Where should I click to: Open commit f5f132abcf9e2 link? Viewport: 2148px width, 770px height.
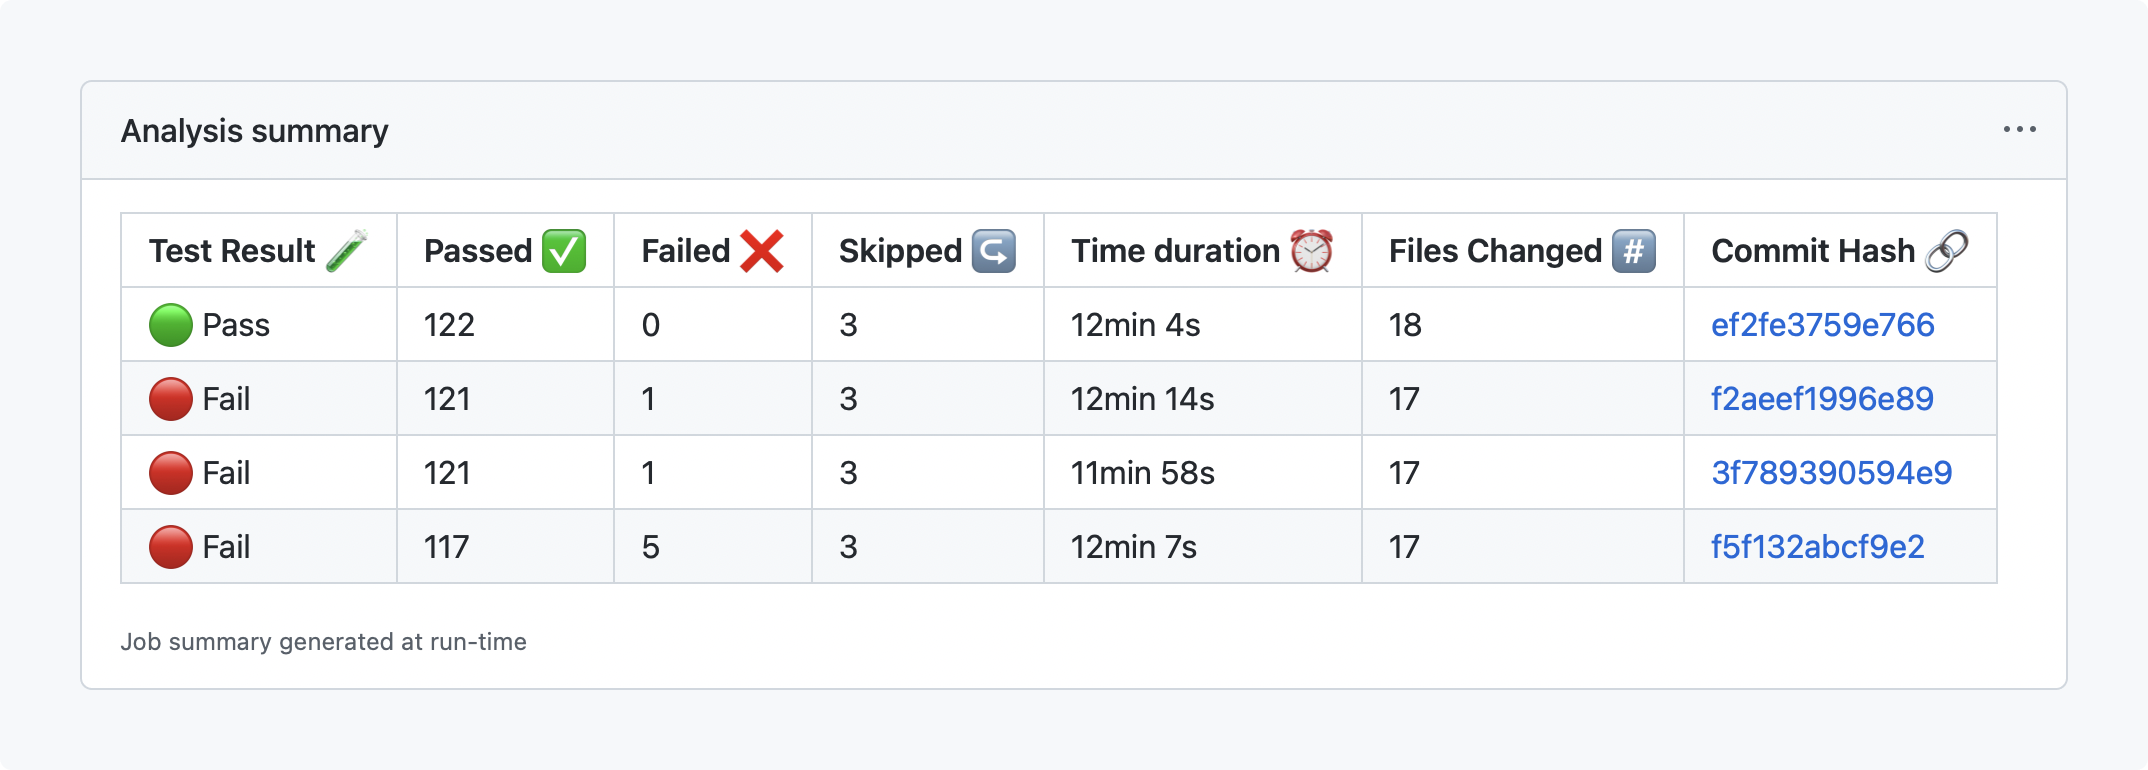(1817, 547)
